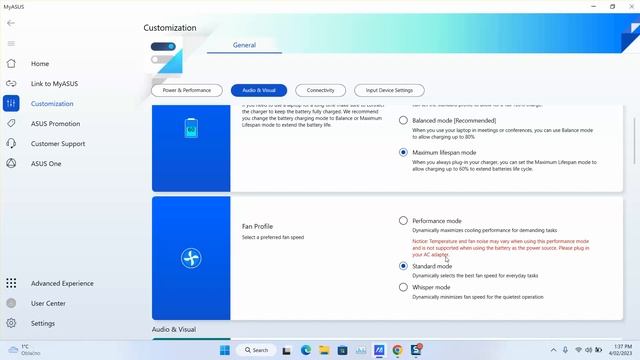Select Balanced mode battery charging
The height and width of the screenshot is (360, 640).
coord(403,120)
